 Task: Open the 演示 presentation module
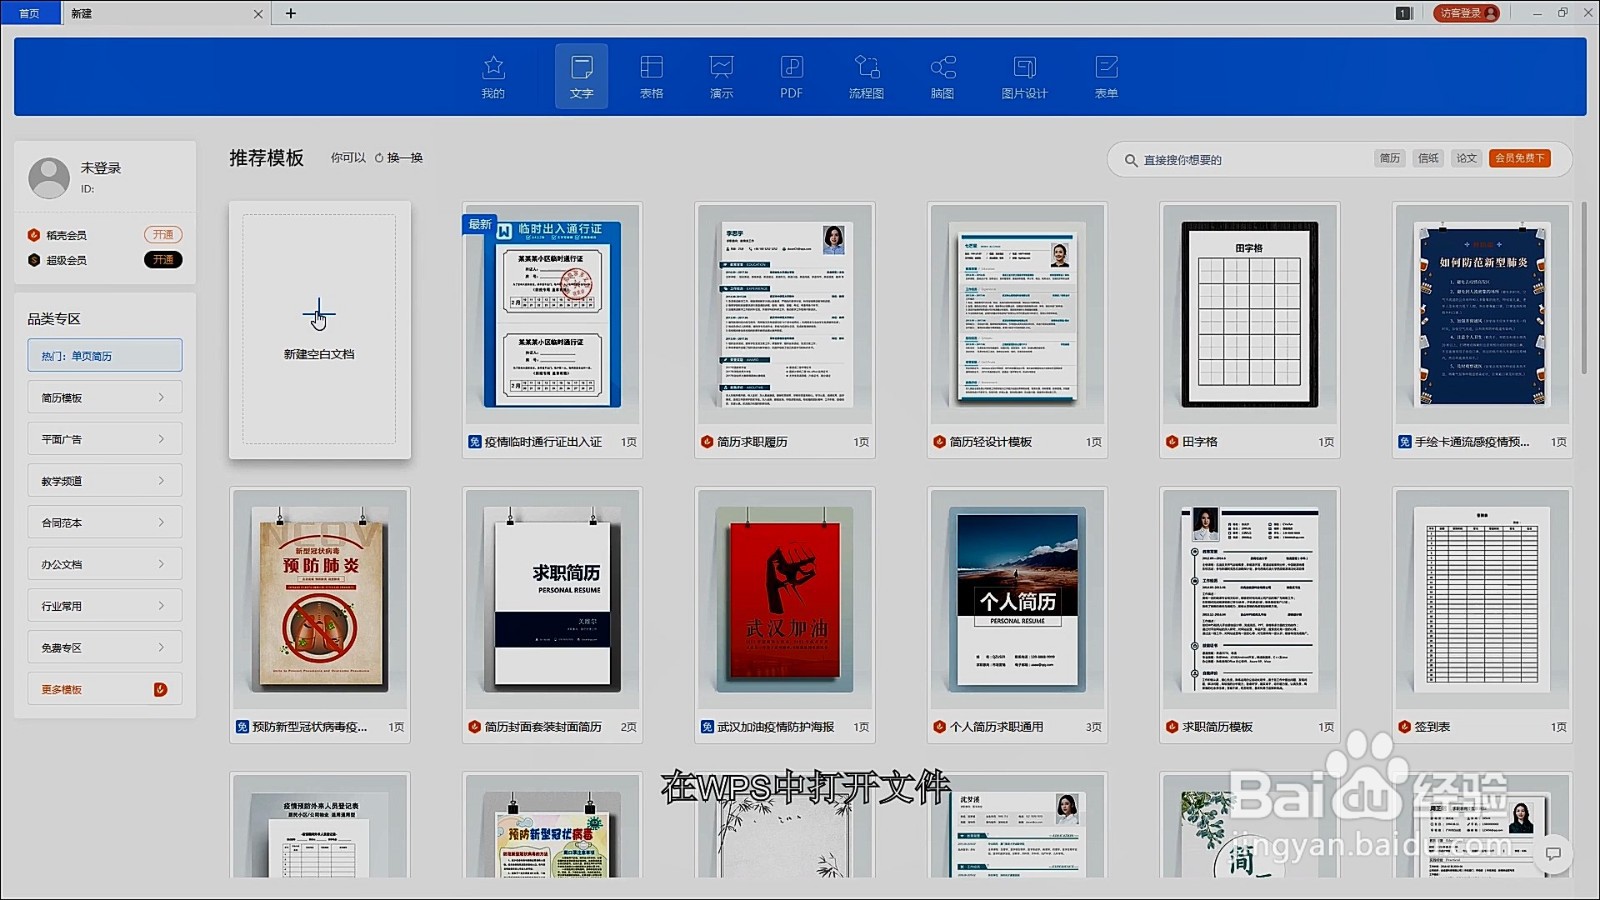[721, 76]
